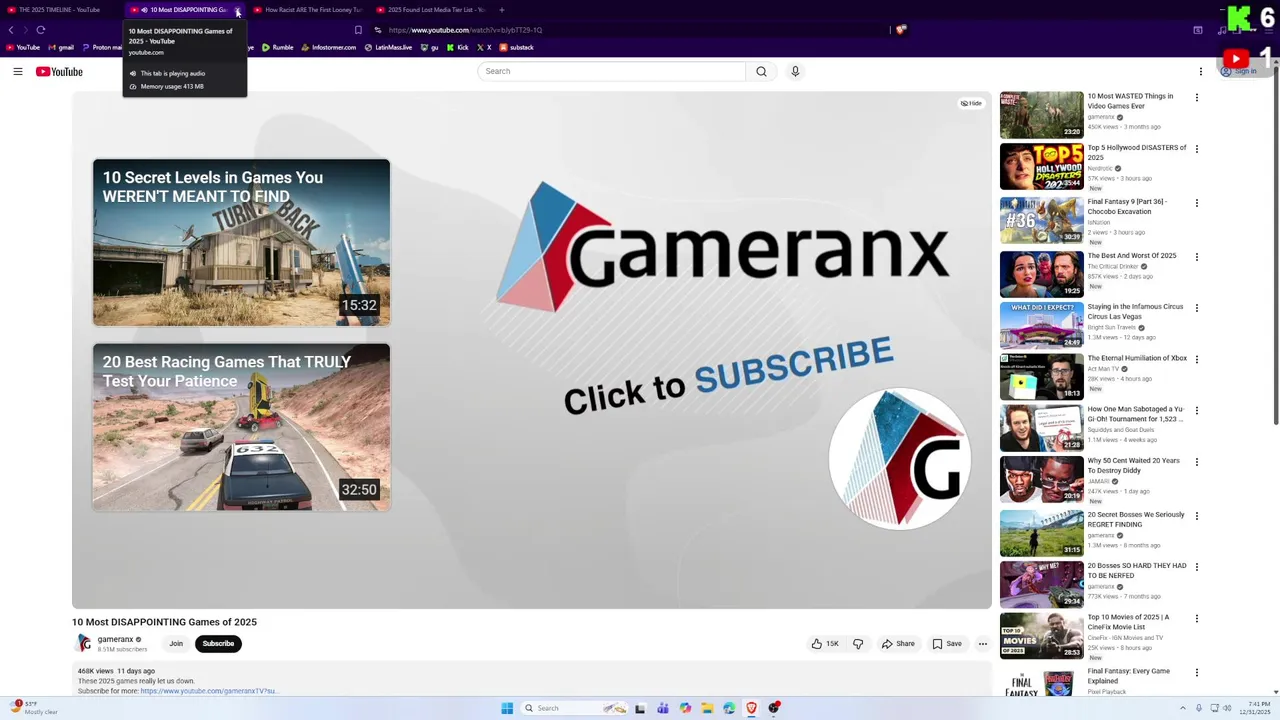Open more actions ellipsis beside Save
Image resolution: width=1280 pixels, height=720 pixels.
982,644
